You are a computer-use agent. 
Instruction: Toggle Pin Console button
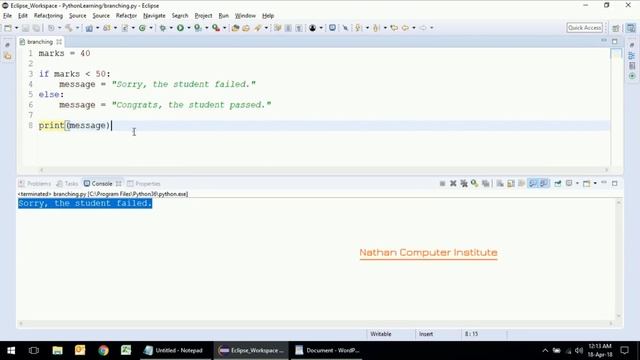pos(558,184)
